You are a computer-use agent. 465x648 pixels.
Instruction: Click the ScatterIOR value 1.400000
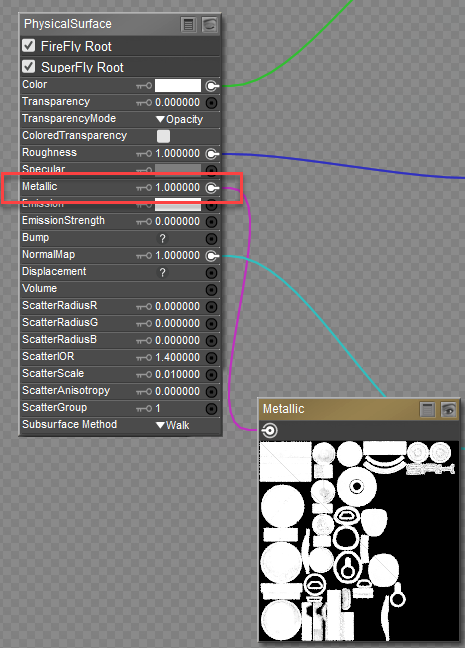[x=177, y=357]
